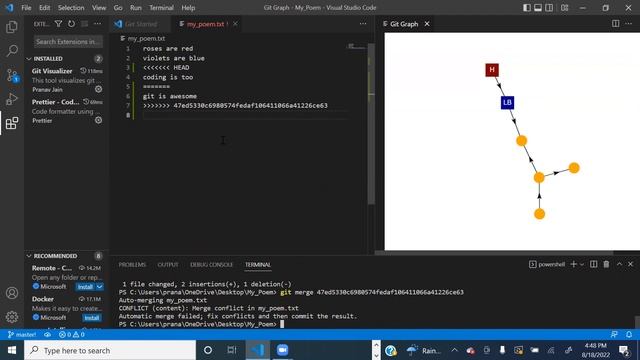Image resolution: width=640 pixels, height=360 pixels.
Task: Open editor group more actions ellipsis
Action: pos(363,24)
